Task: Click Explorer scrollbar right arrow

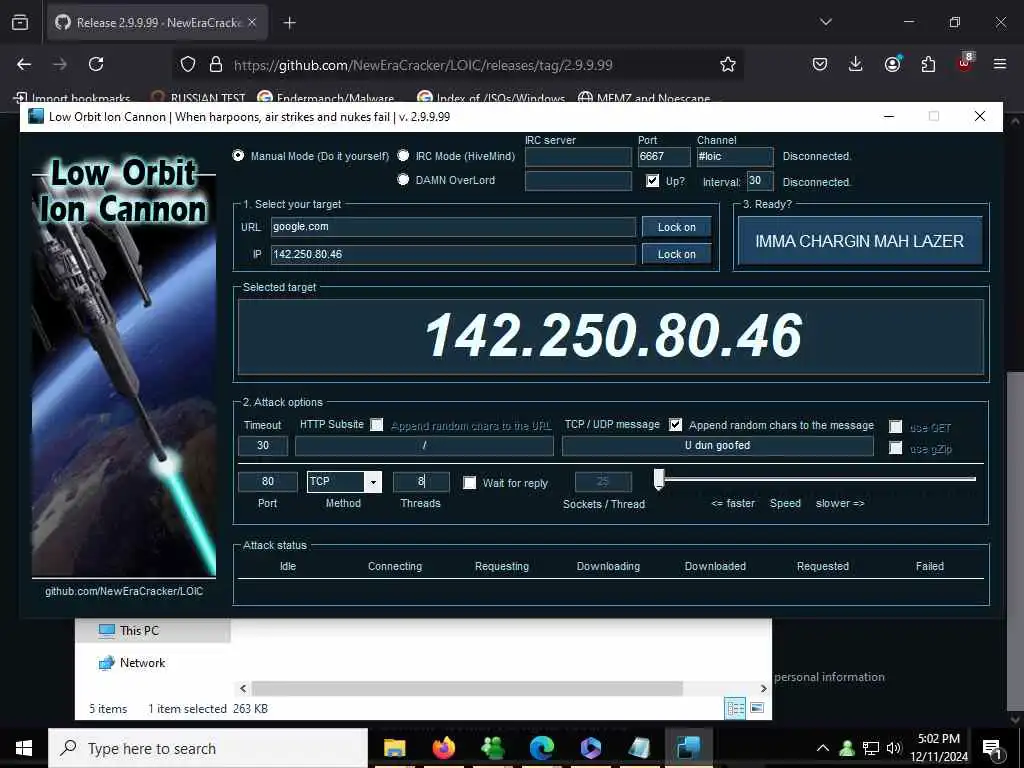Action: pyautogui.click(x=763, y=688)
